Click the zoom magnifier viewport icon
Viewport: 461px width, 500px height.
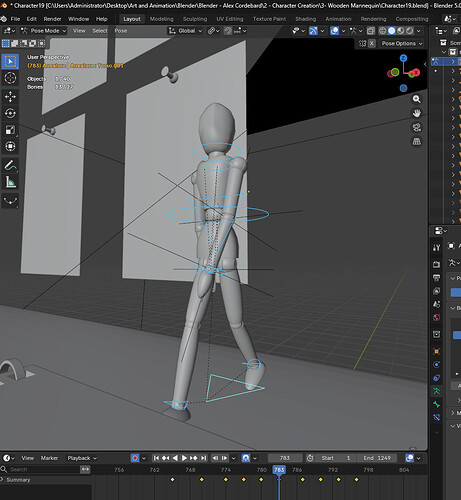[416, 99]
